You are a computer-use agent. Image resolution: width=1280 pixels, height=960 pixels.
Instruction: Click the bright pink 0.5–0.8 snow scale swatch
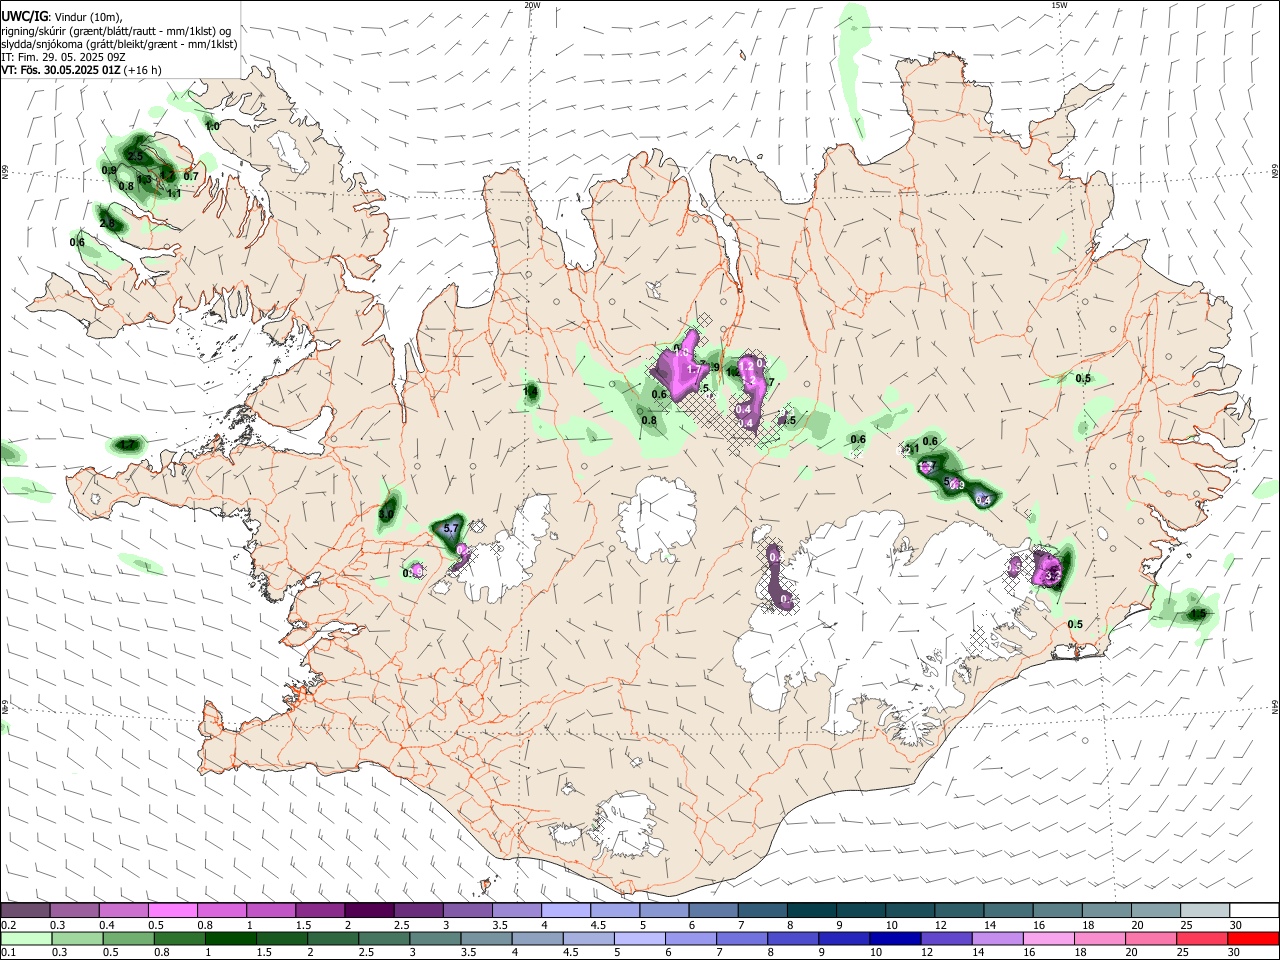click(172, 911)
